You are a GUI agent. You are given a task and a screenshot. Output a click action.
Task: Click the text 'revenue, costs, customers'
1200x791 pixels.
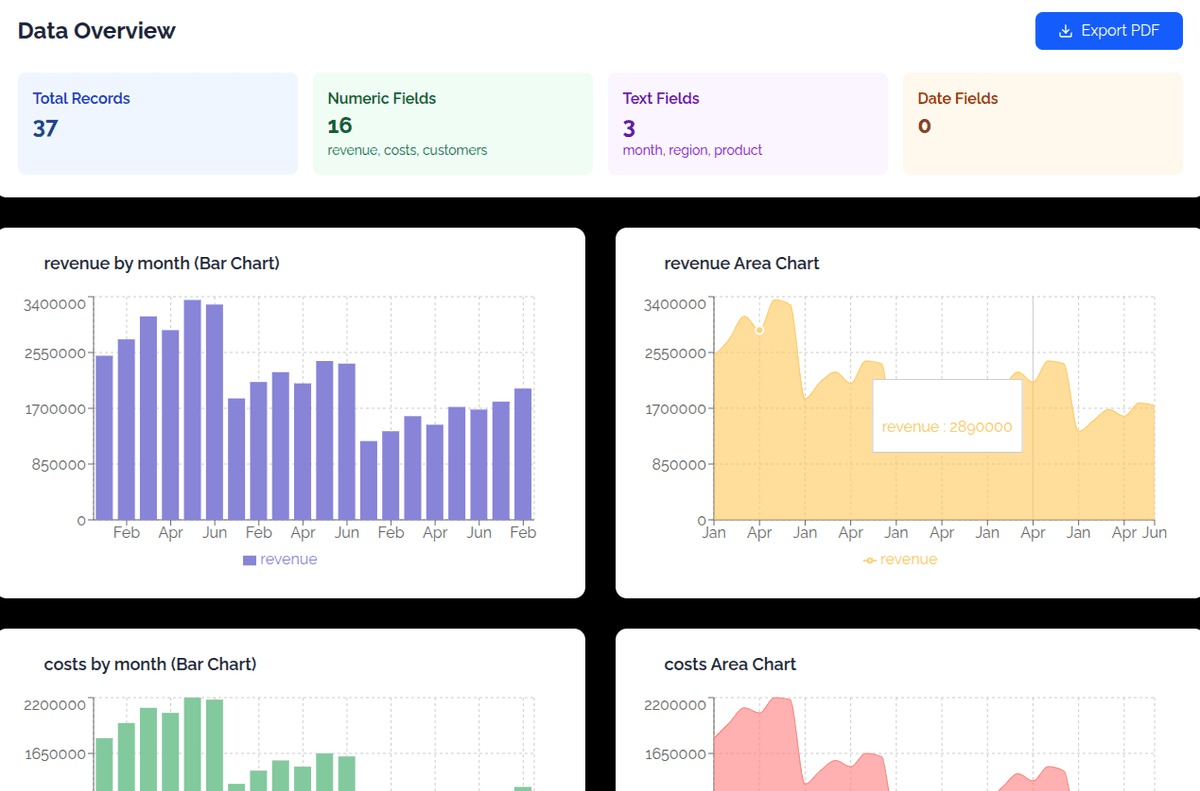click(407, 150)
